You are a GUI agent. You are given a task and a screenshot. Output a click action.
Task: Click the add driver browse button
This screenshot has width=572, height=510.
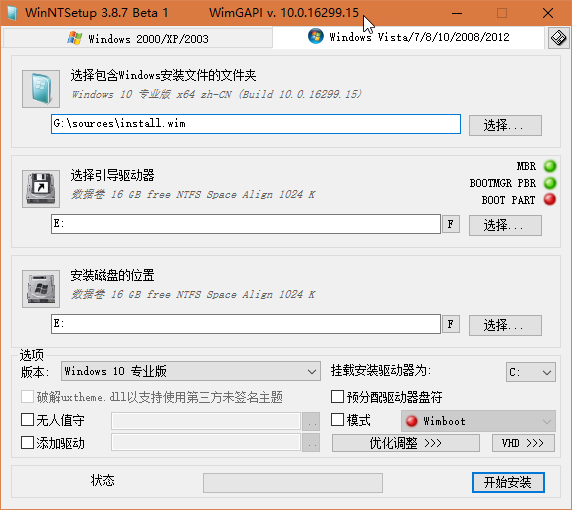[311, 443]
